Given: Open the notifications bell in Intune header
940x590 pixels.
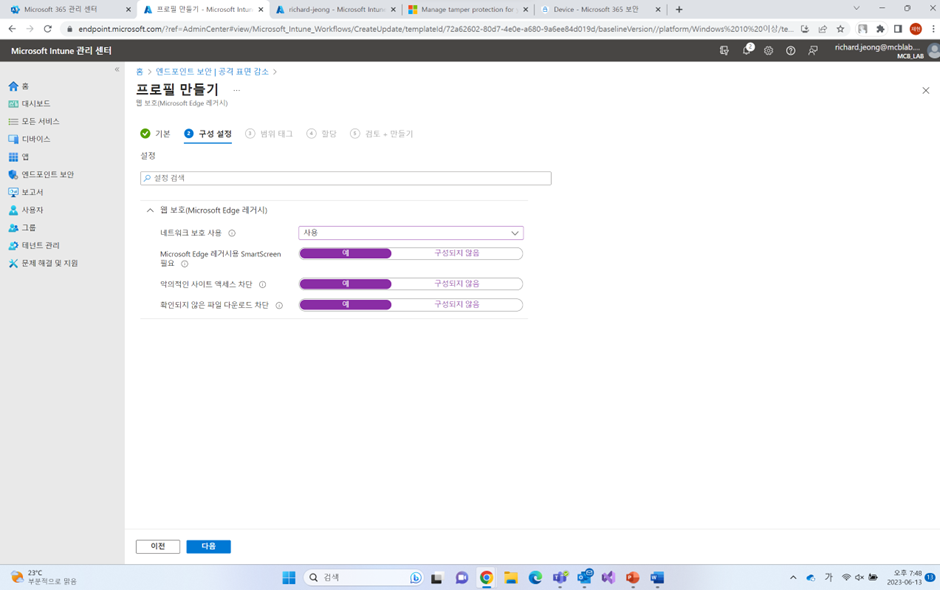Looking at the screenshot, I should point(746,50).
